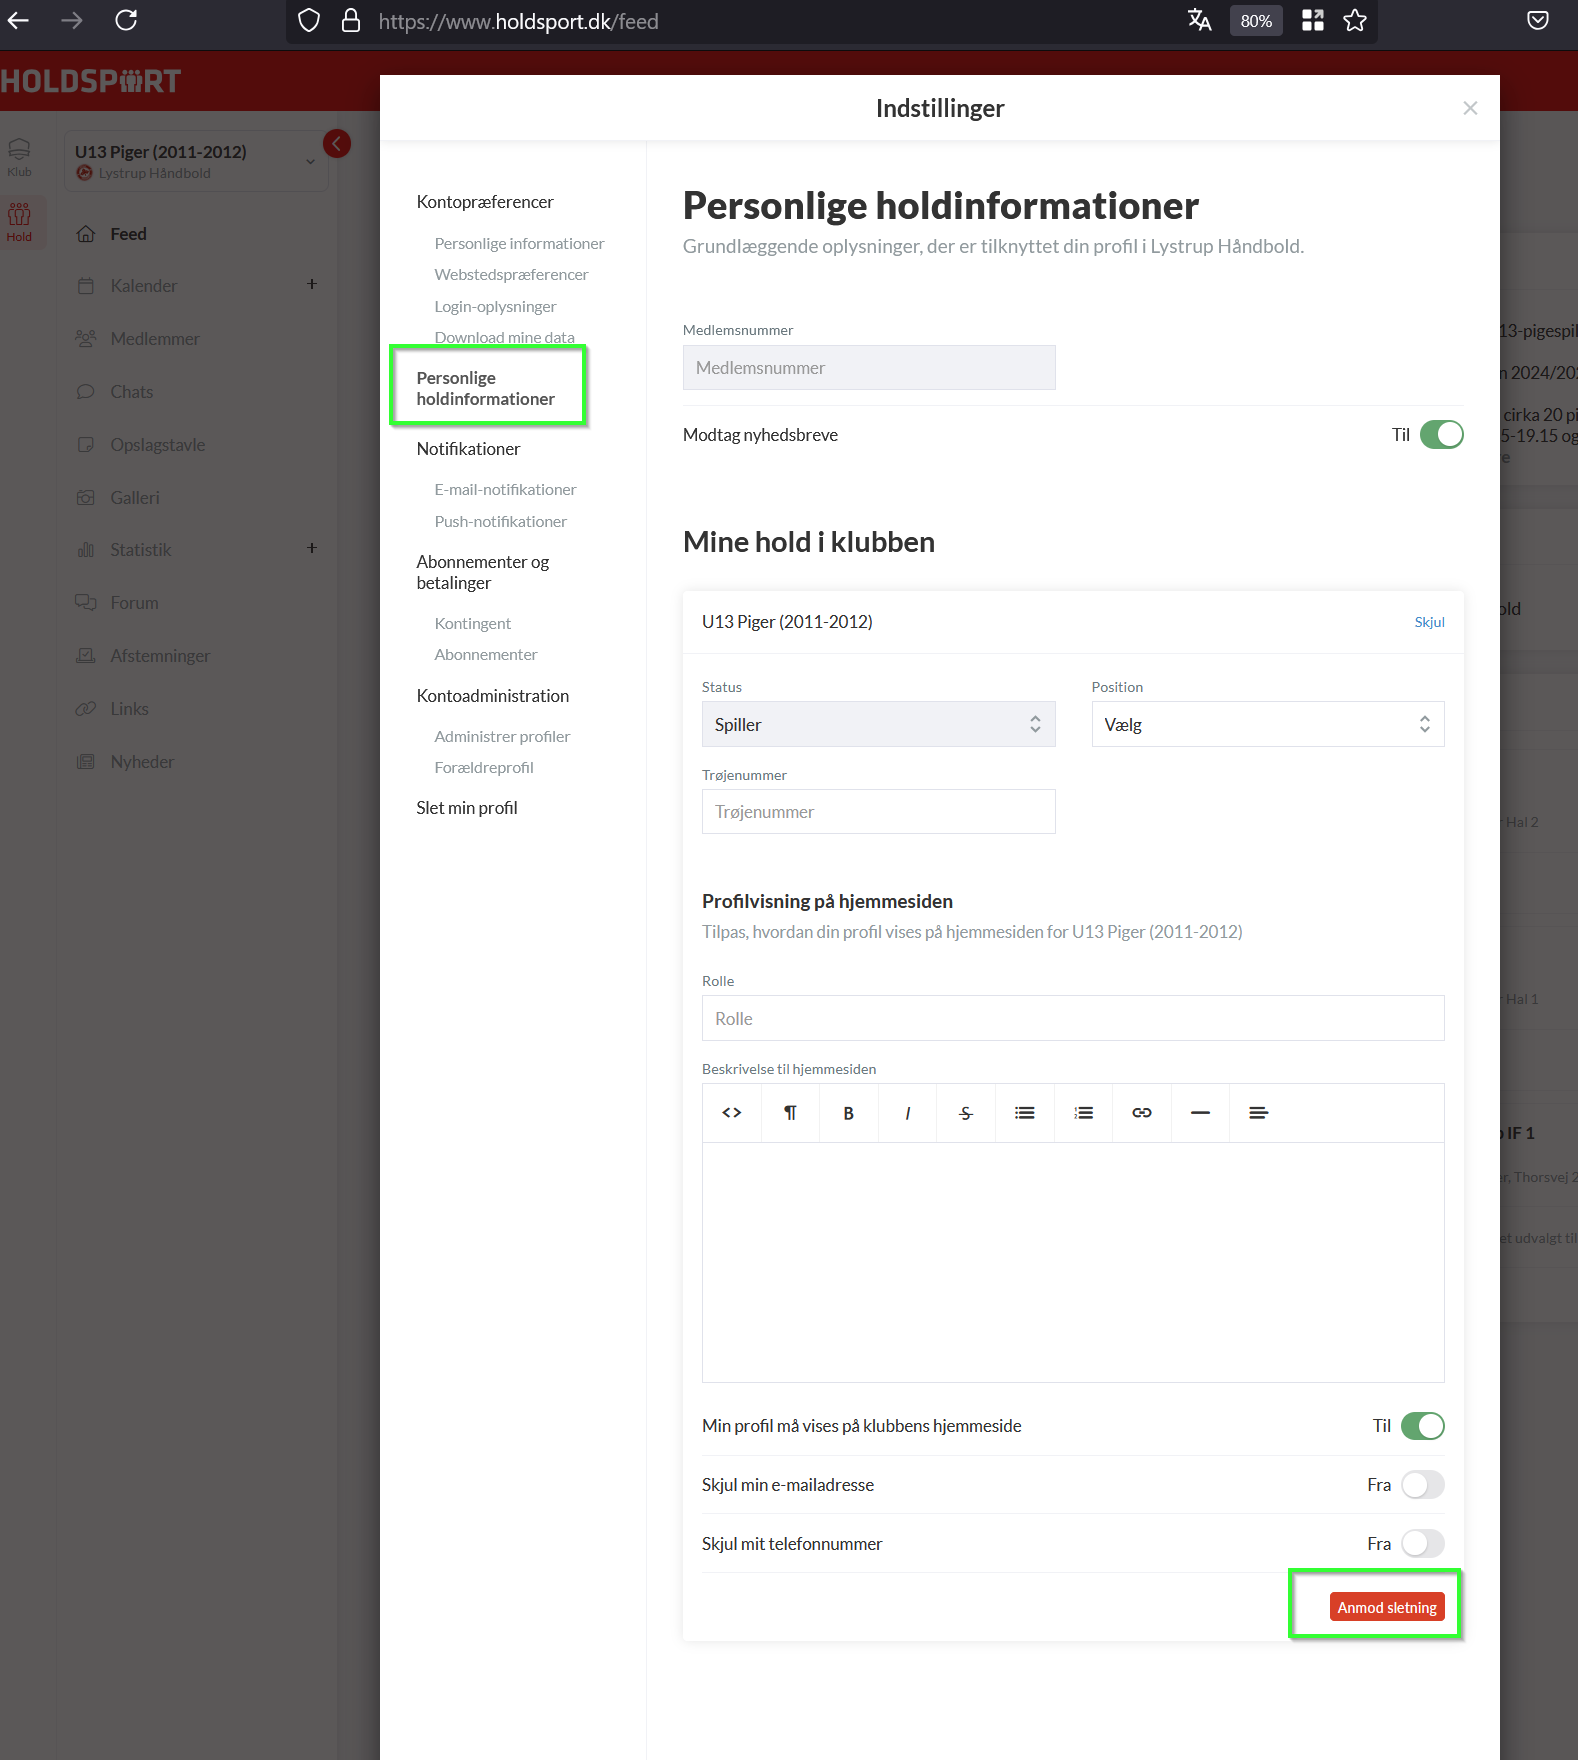This screenshot has width=1578, height=1760.
Task: Click the Rolle input field
Action: point(1073,1019)
